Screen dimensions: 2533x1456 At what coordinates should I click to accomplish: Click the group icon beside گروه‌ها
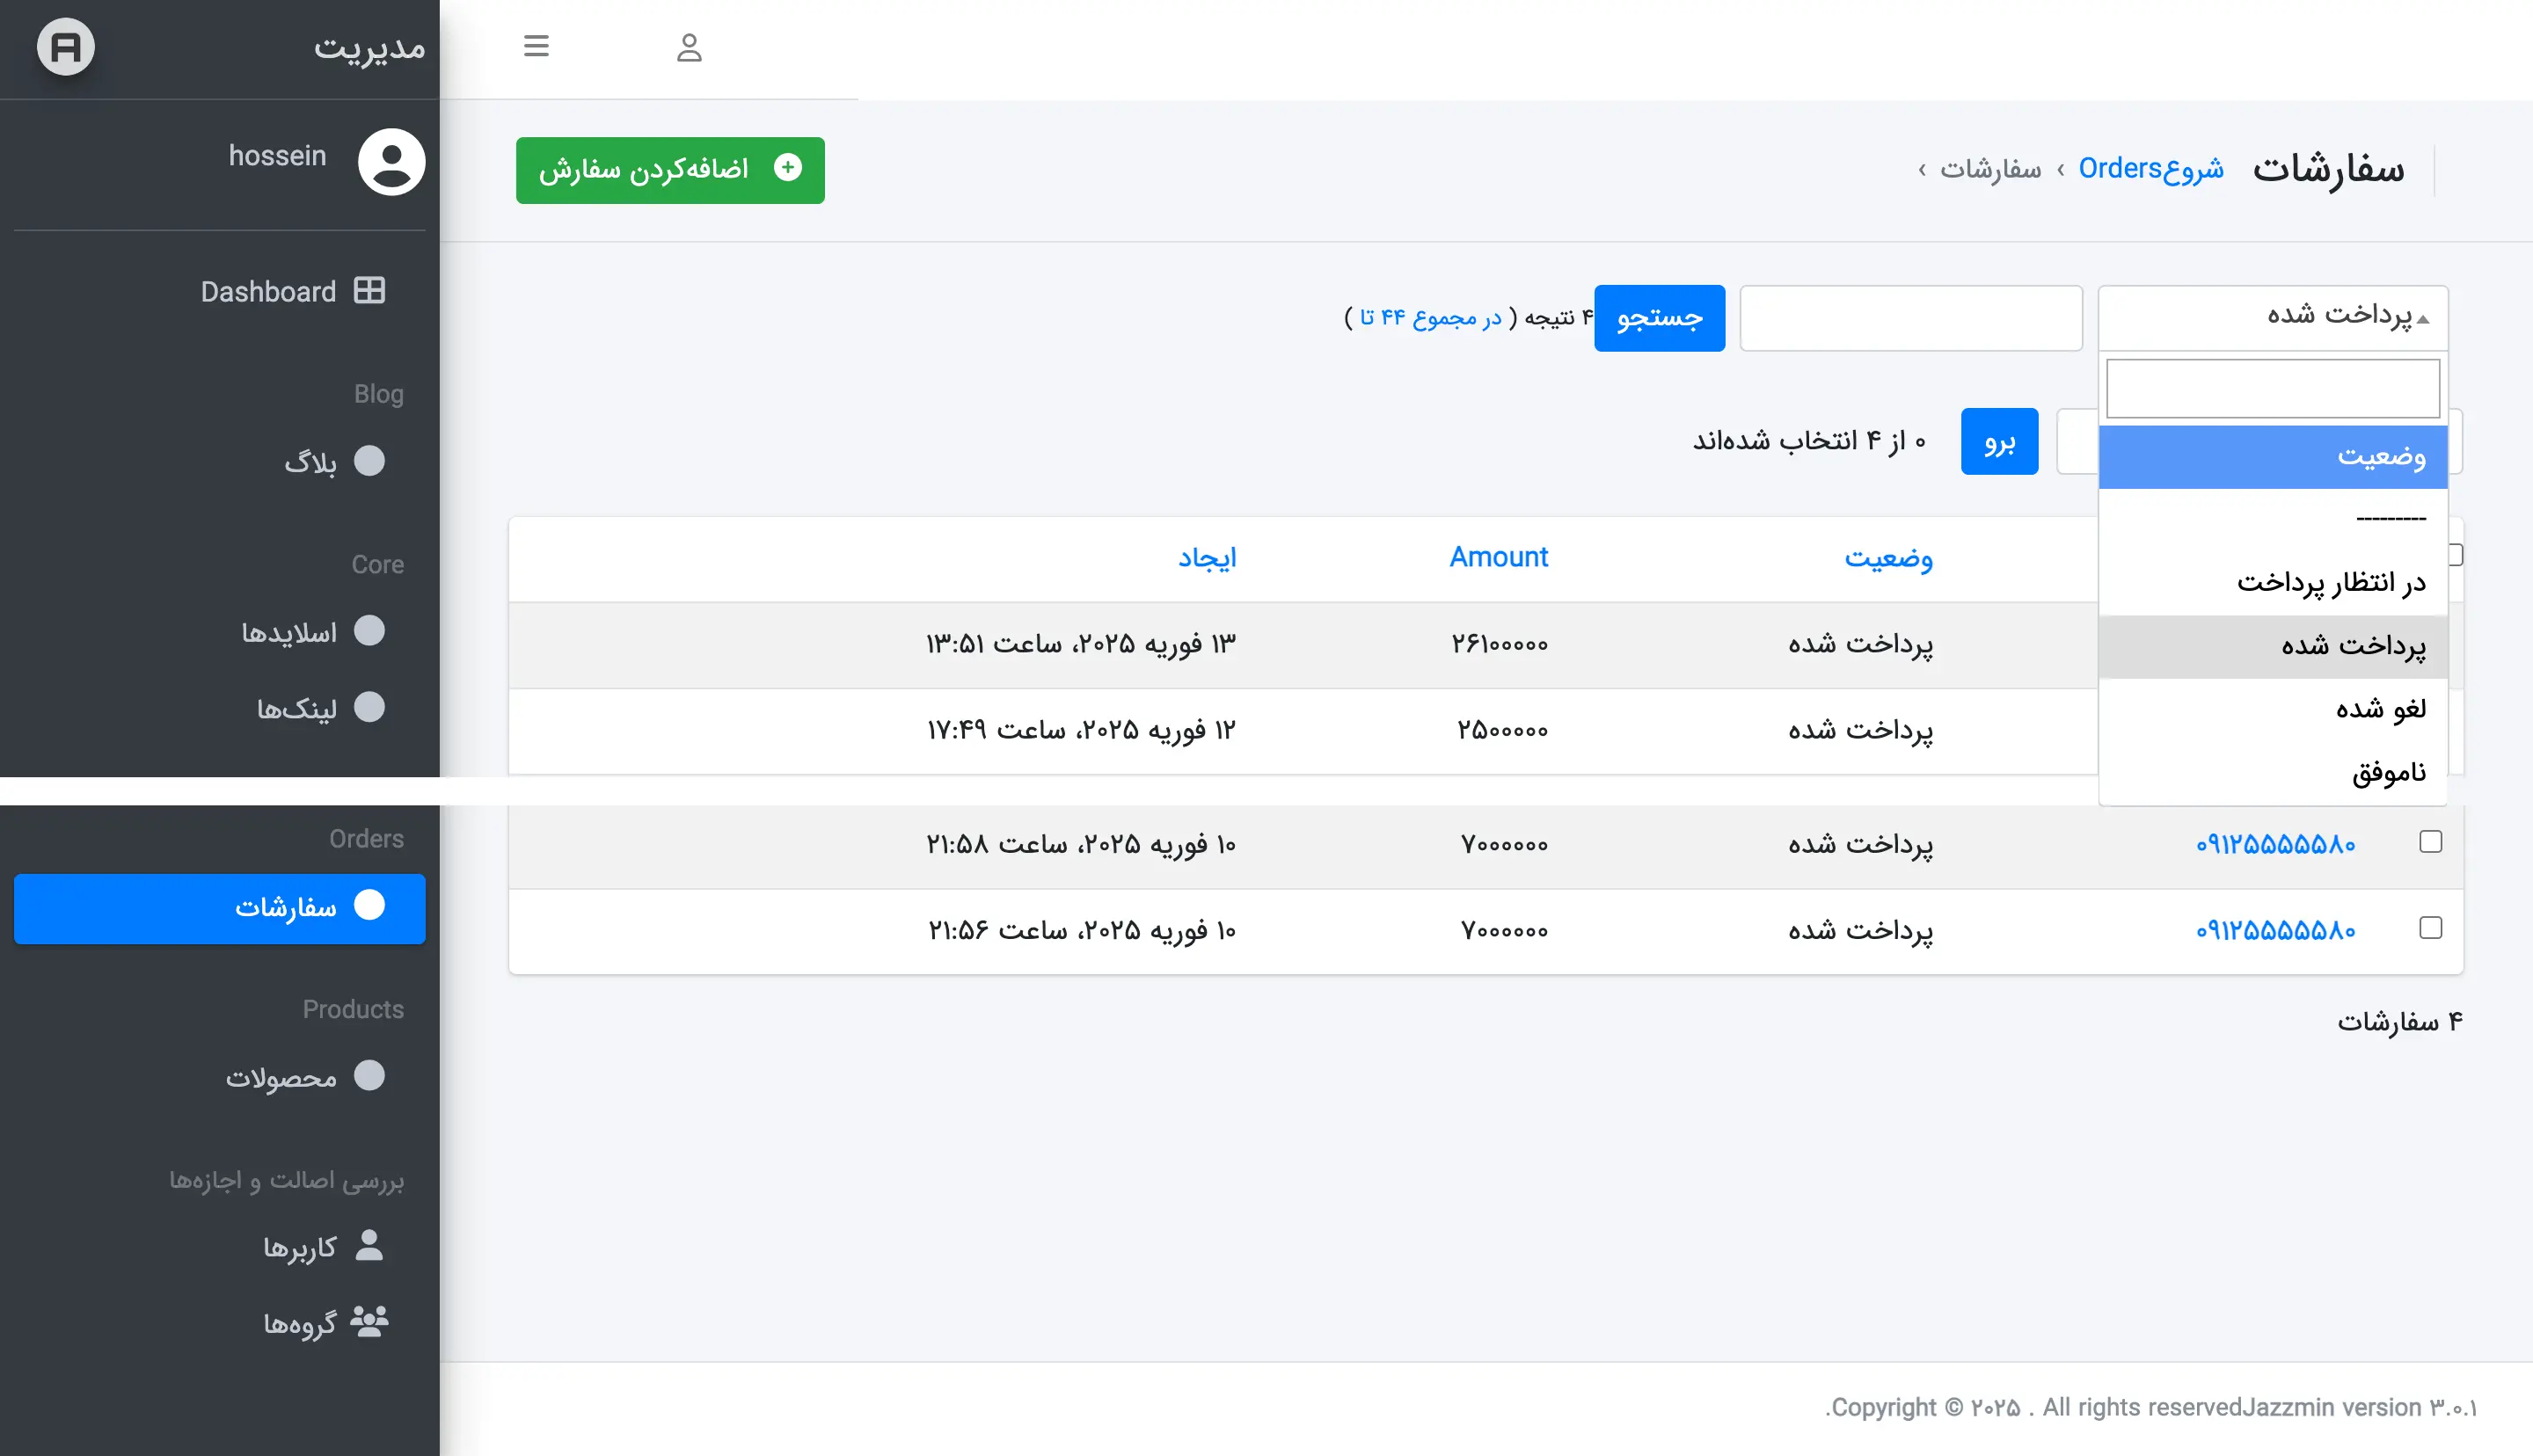[369, 1322]
